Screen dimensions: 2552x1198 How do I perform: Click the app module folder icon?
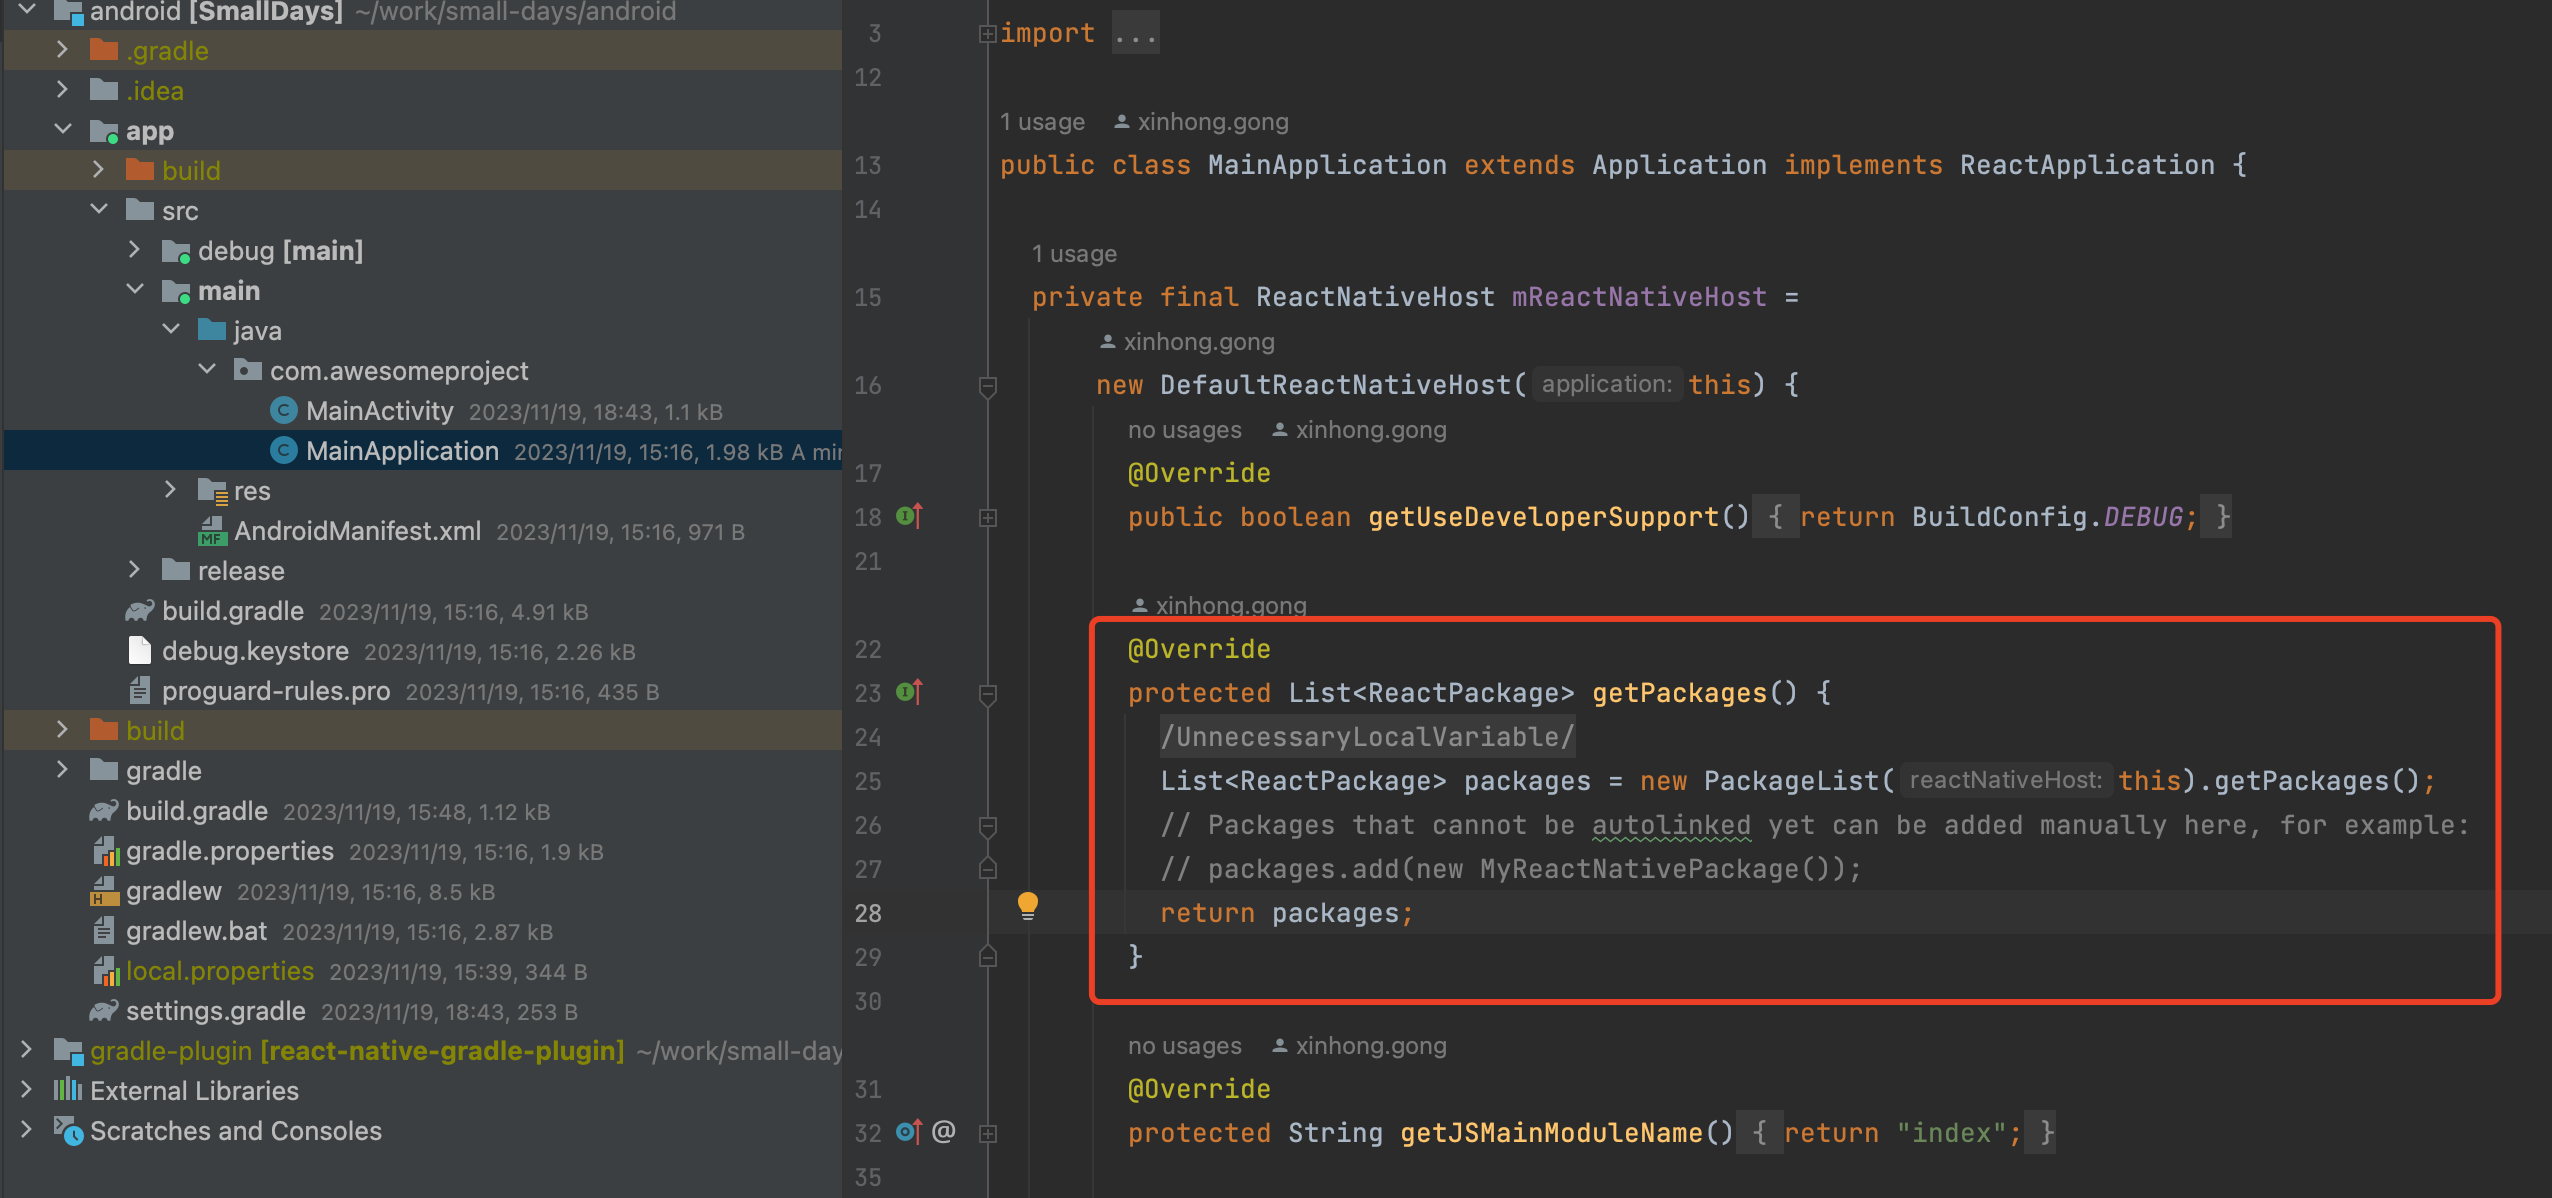(x=104, y=131)
